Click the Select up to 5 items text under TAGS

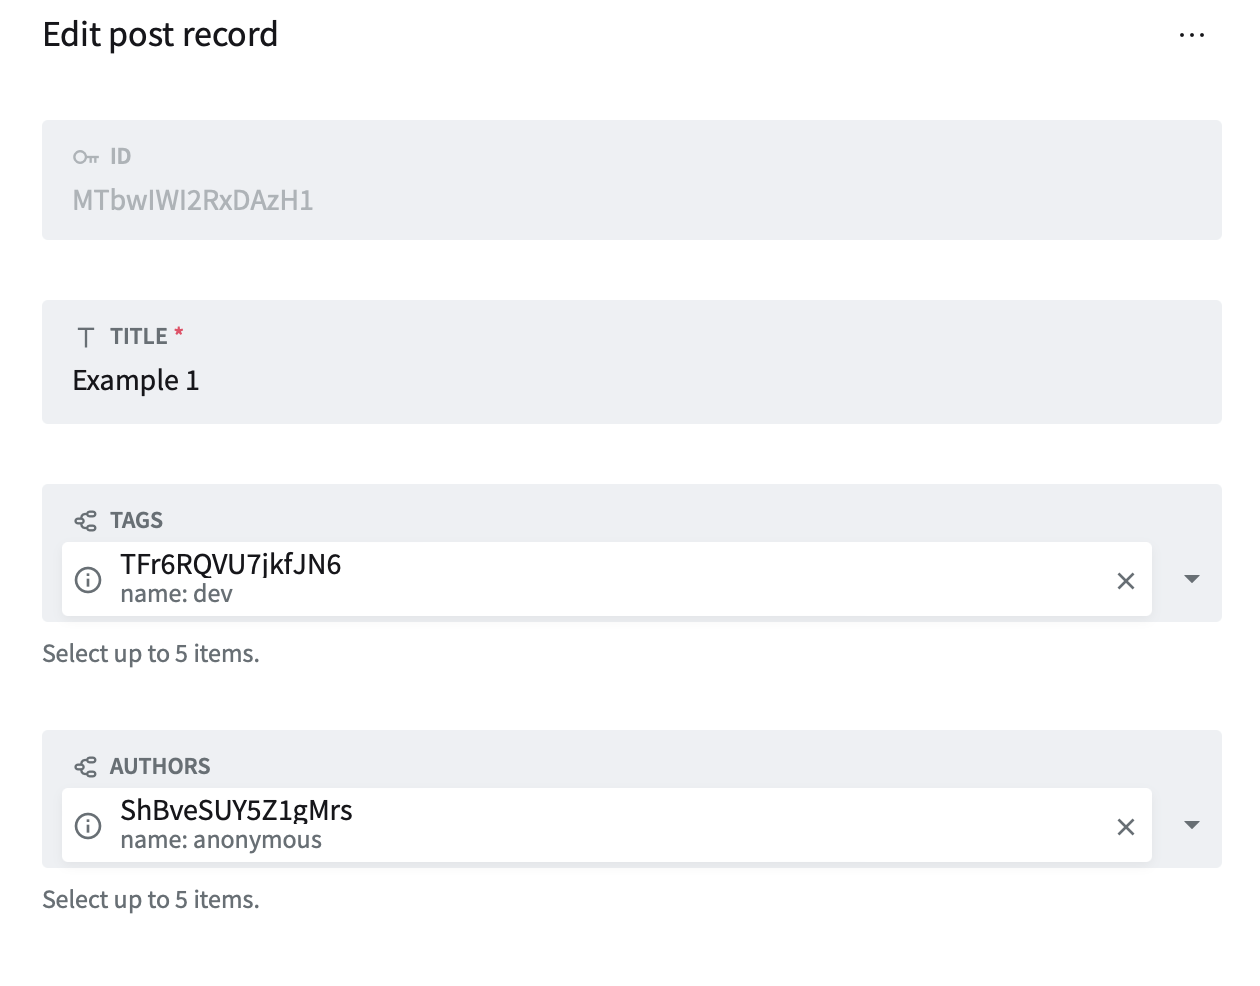pos(150,653)
